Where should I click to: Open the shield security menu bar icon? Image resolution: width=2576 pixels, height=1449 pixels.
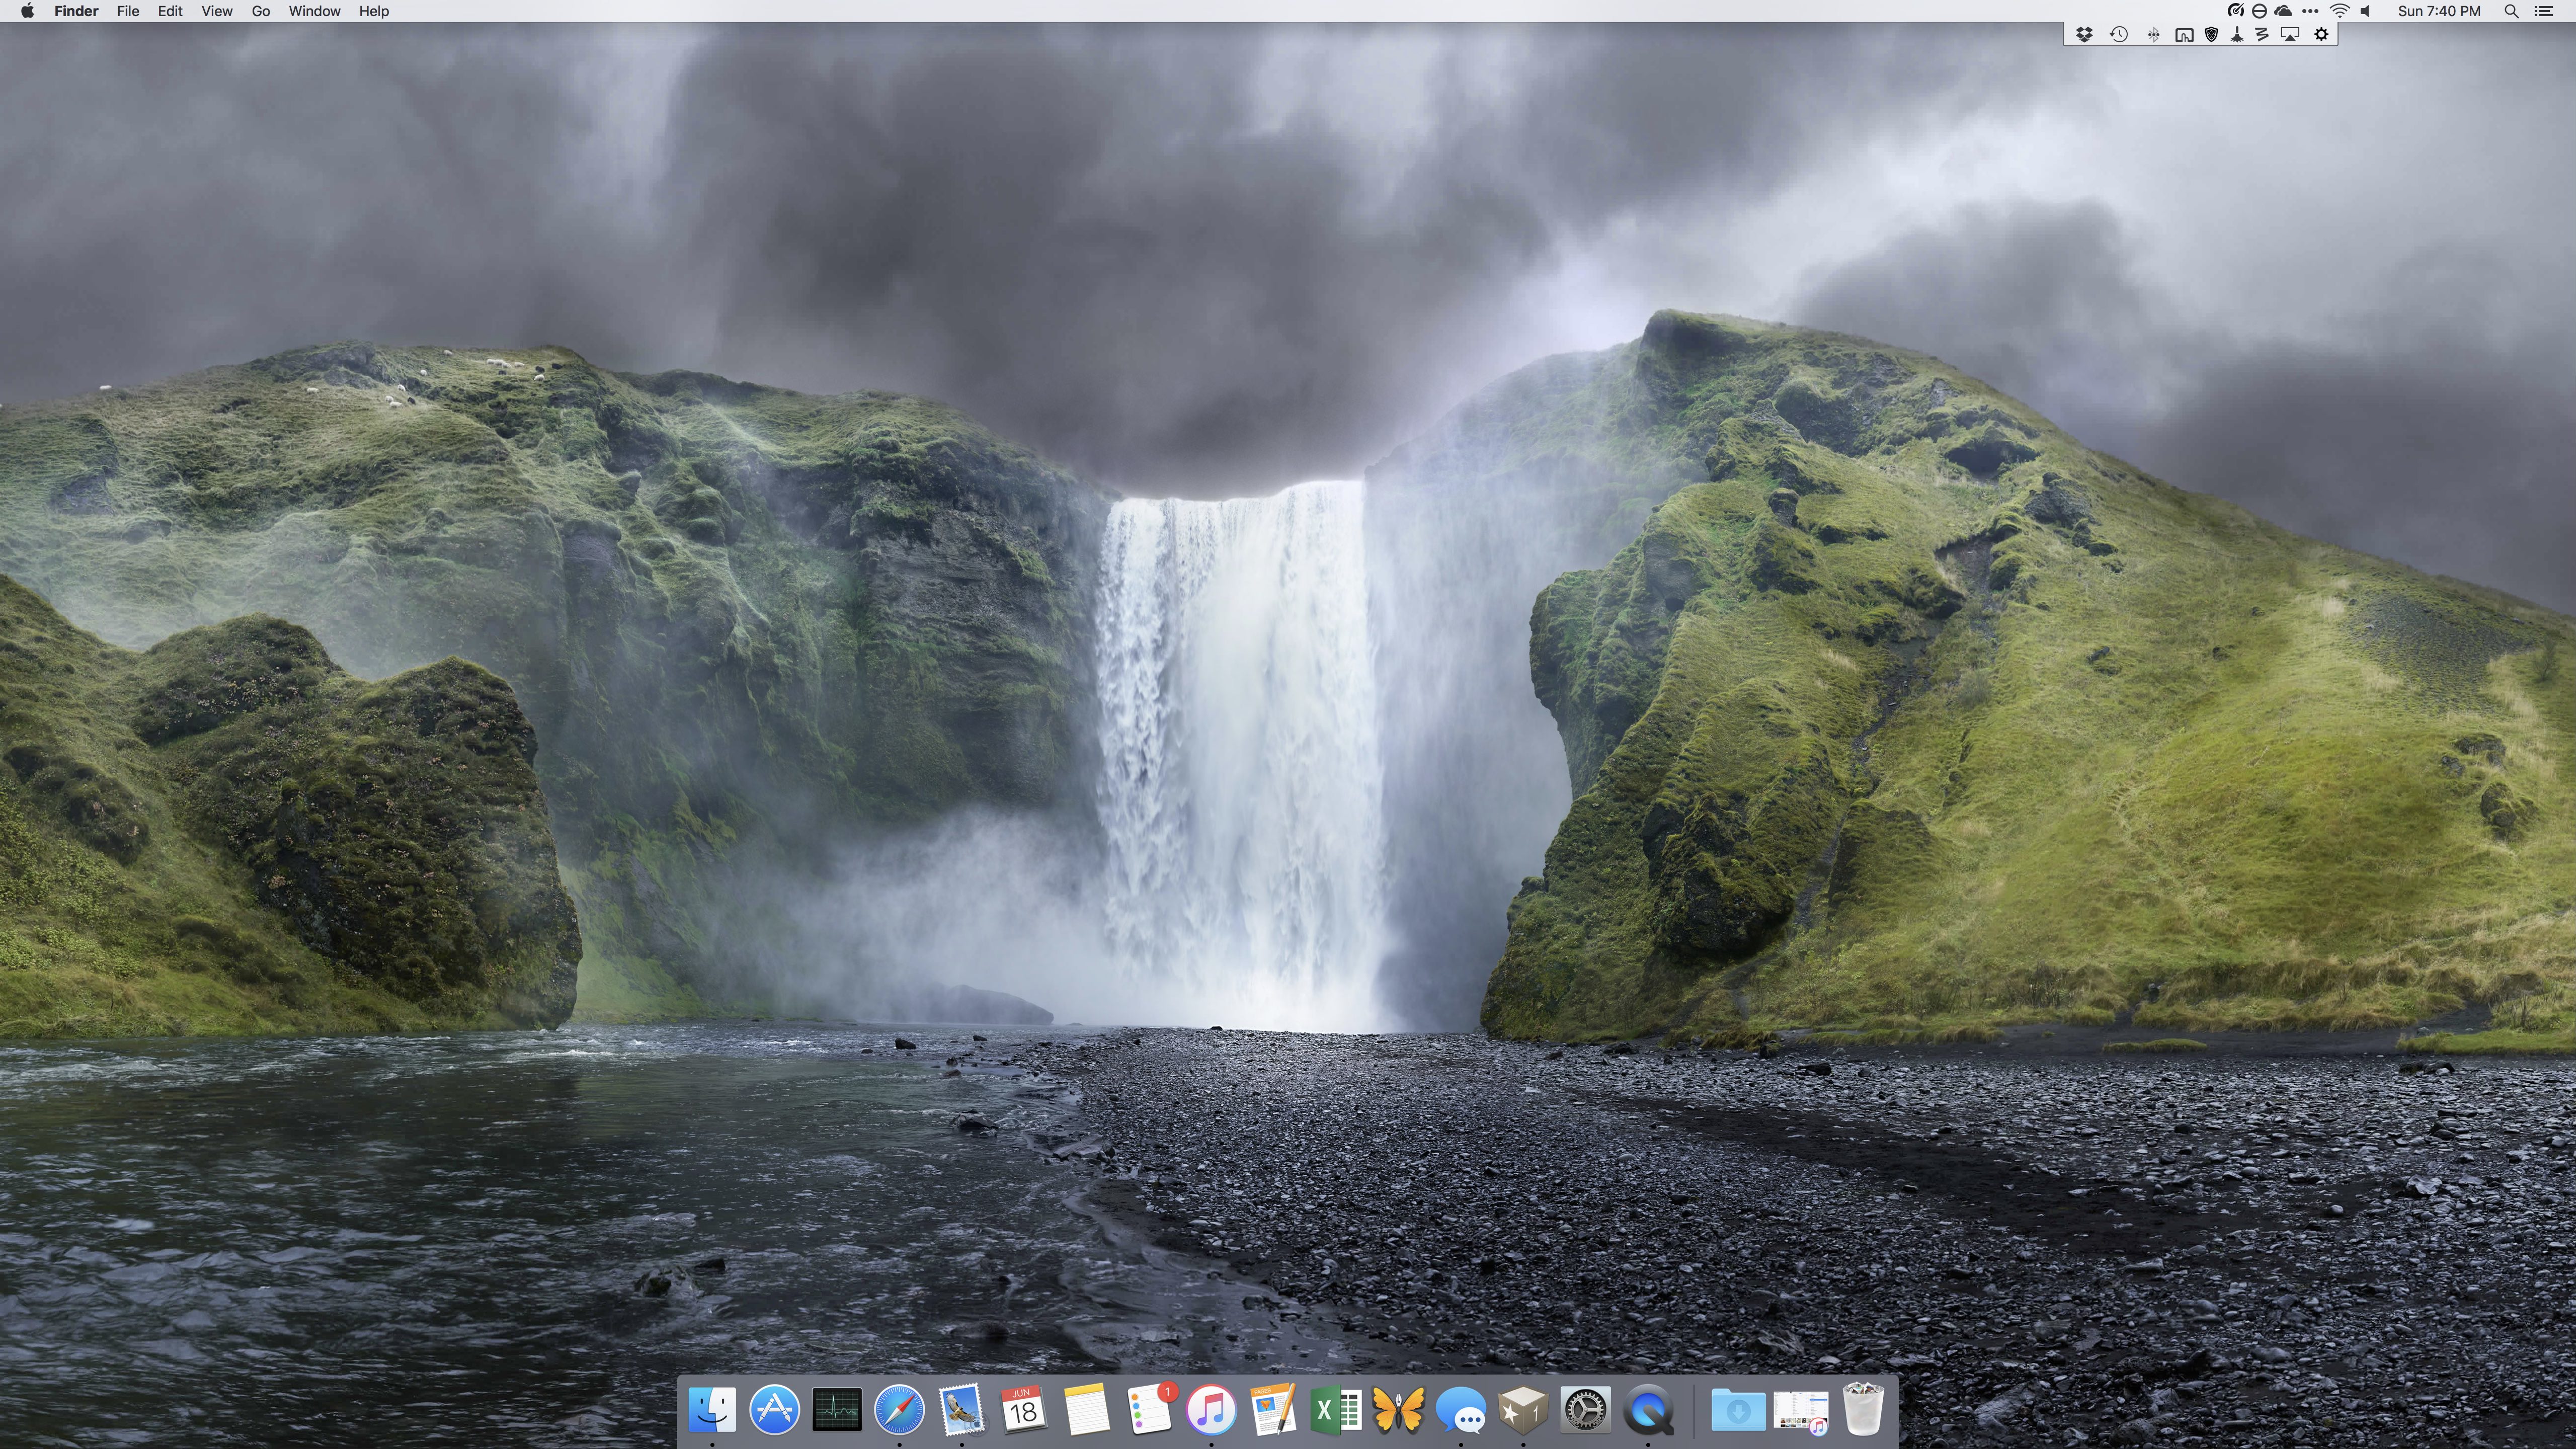(x=2212, y=34)
